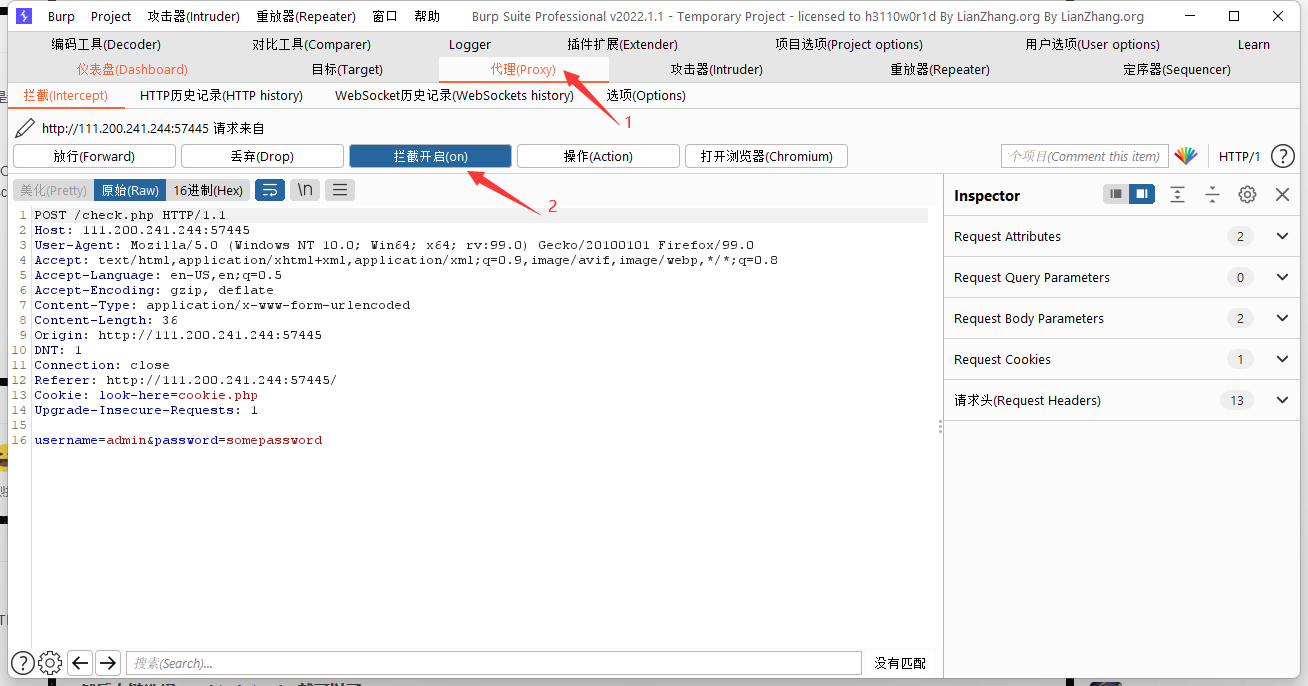The height and width of the screenshot is (686, 1308).
Task: Switch to the Comparer tab
Action: (311, 44)
